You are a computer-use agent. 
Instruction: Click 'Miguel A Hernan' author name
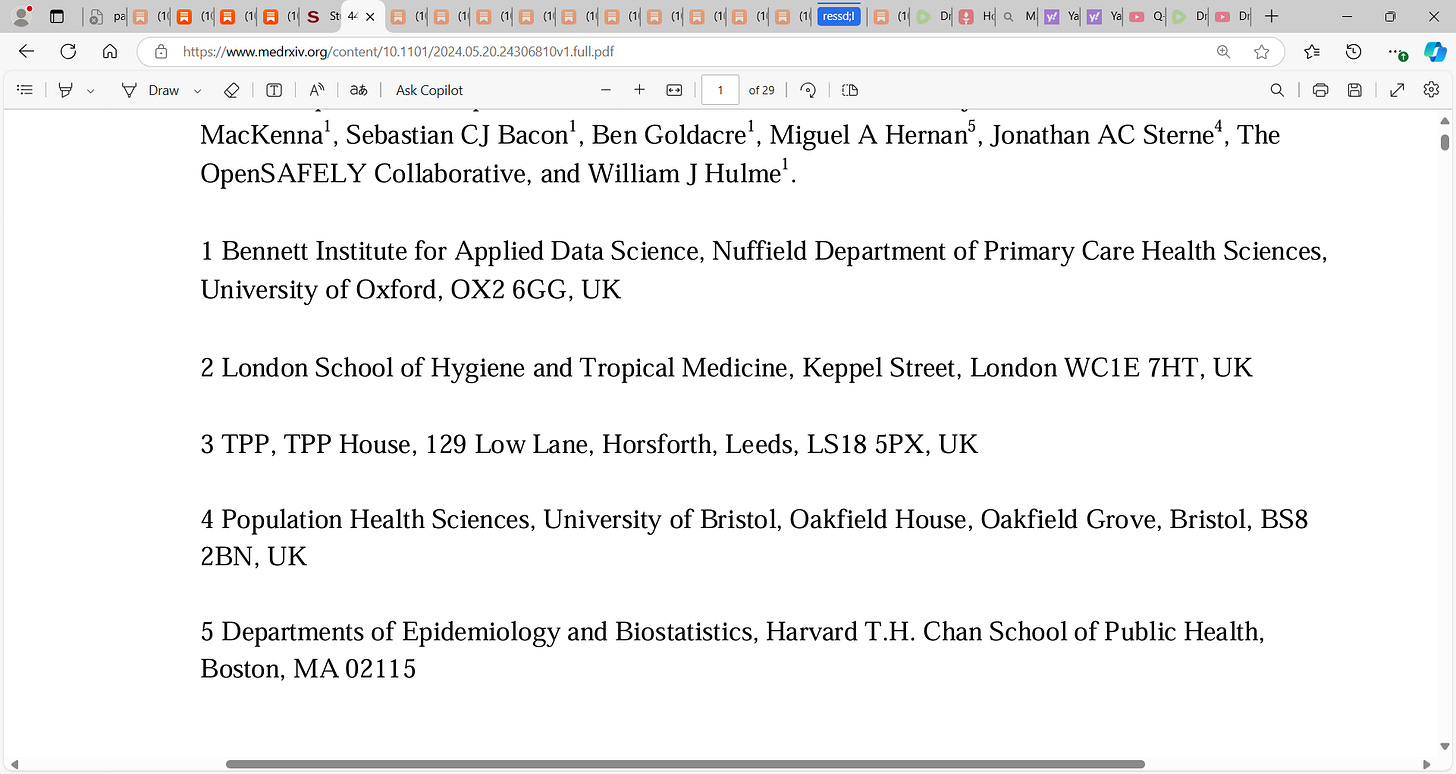[868, 135]
